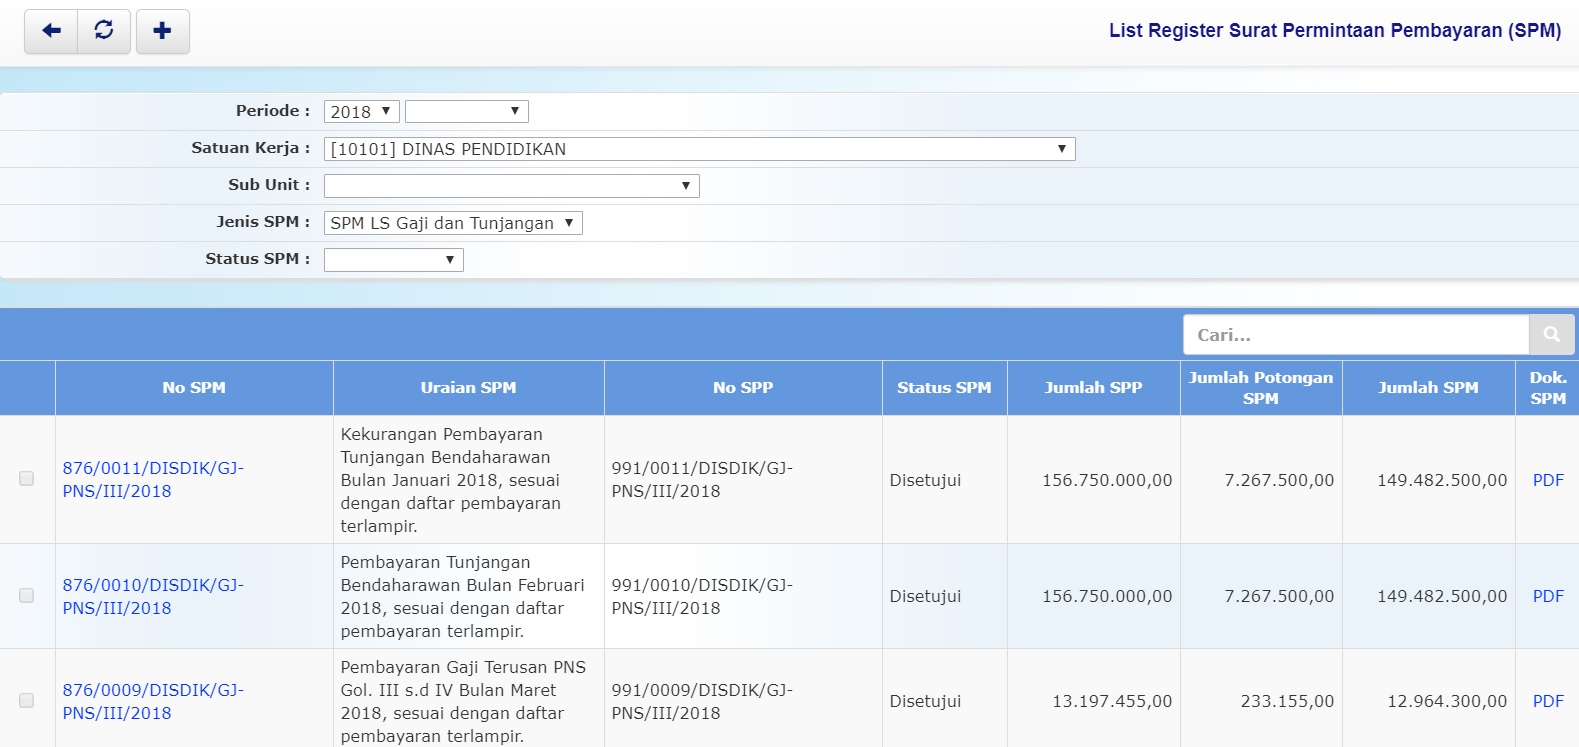The image size is (1579, 747).
Task: Open the Satuan Kerja dropdown
Action: point(700,149)
